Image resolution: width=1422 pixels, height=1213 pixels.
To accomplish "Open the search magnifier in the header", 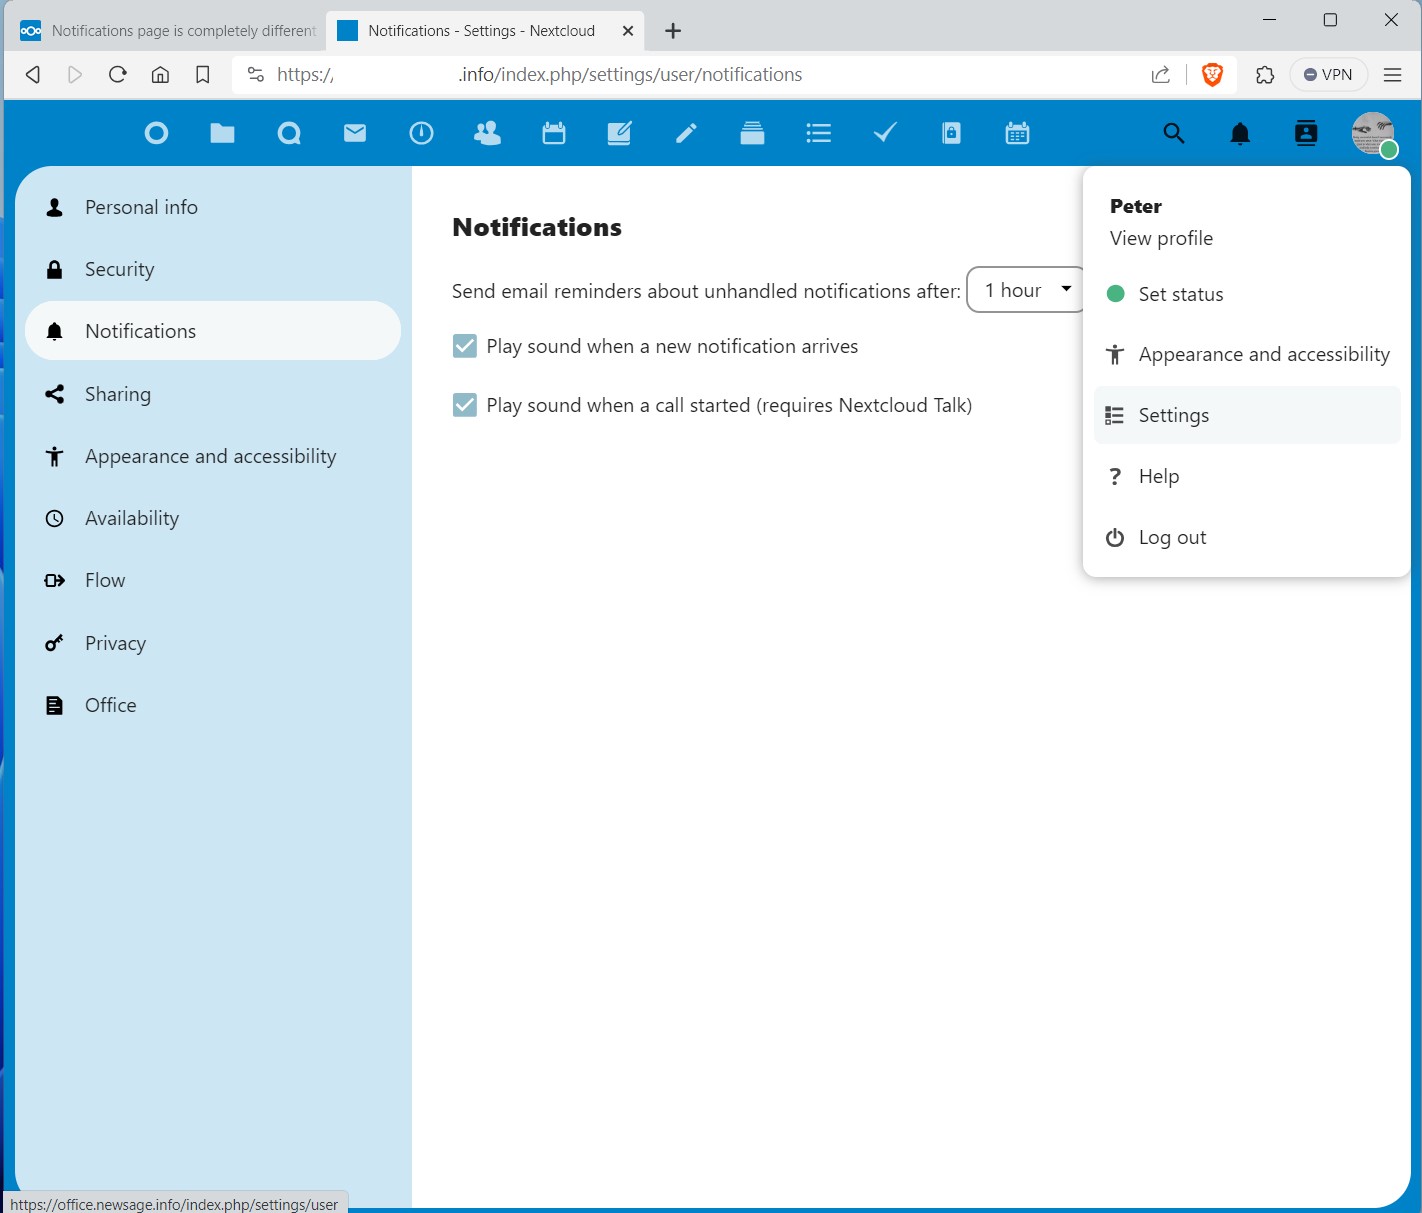I will (1174, 133).
